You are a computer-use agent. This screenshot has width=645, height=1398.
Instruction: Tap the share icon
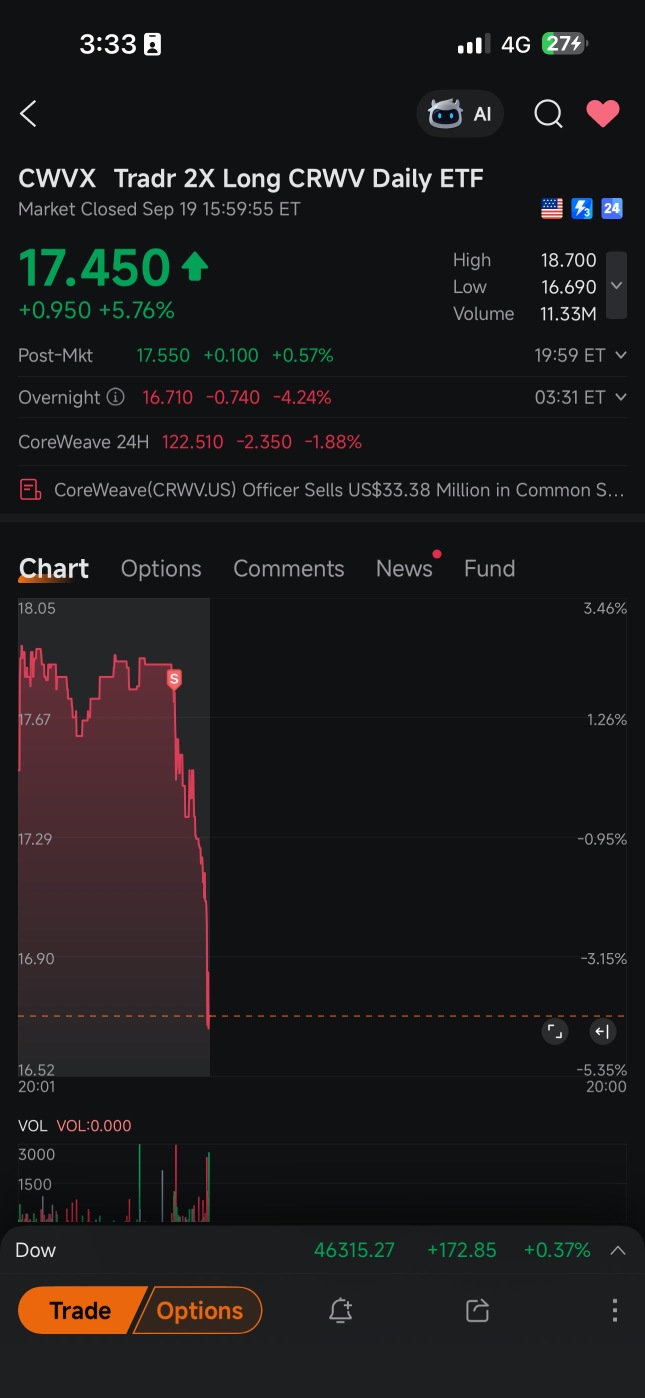click(477, 1311)
